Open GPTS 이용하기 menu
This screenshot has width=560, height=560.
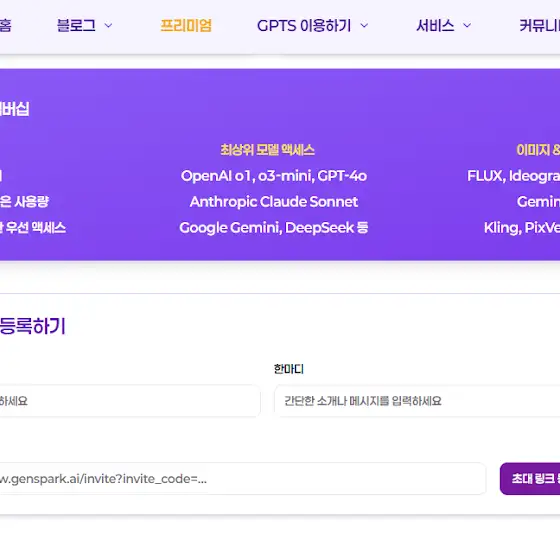(304, 26)
